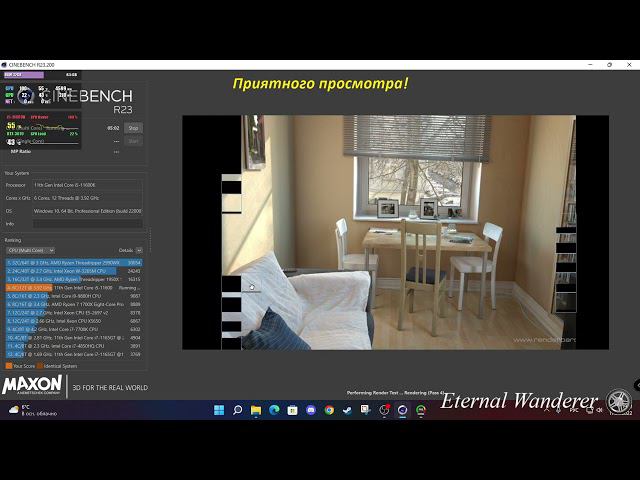Select the 2.81 GHz Core i7-1165G7 ranking row

click(x=74, y=338)
